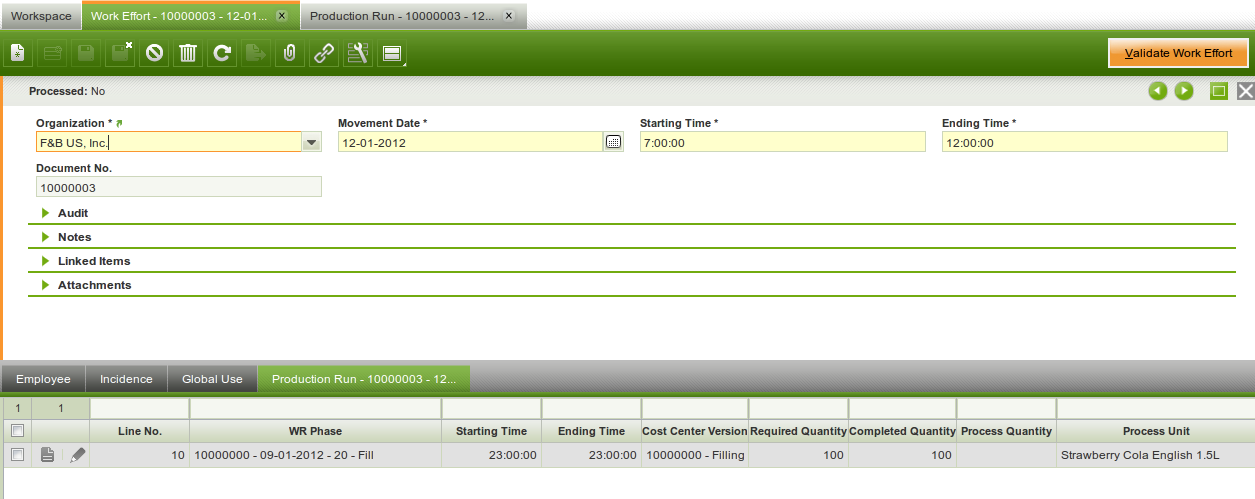Expand the Notes section
1255x499 pixels.
tap(45, 237)
